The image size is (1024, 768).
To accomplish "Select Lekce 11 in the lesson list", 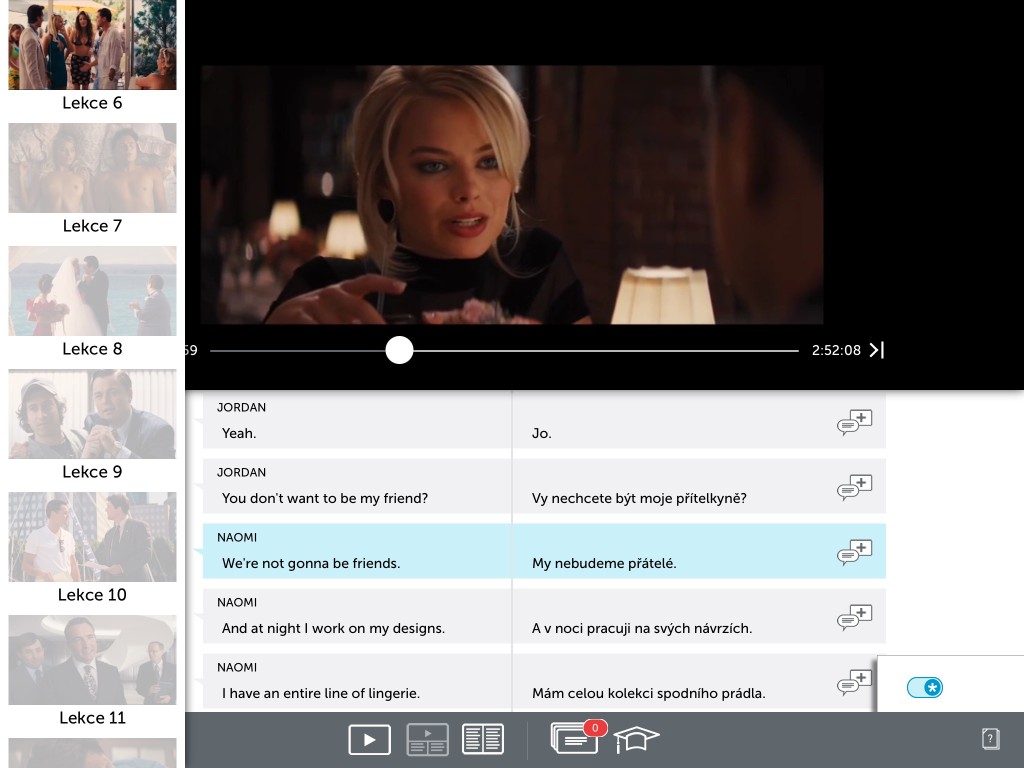I will point(92,671).
